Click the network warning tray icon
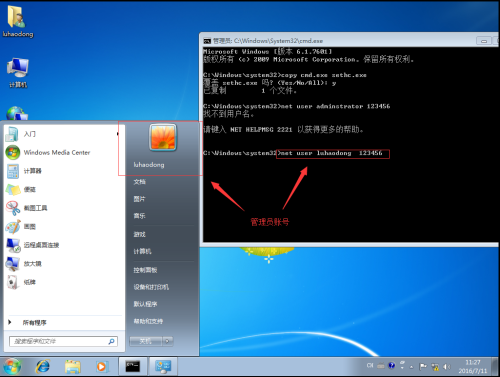The image size is (500, 377). point(435,367)
